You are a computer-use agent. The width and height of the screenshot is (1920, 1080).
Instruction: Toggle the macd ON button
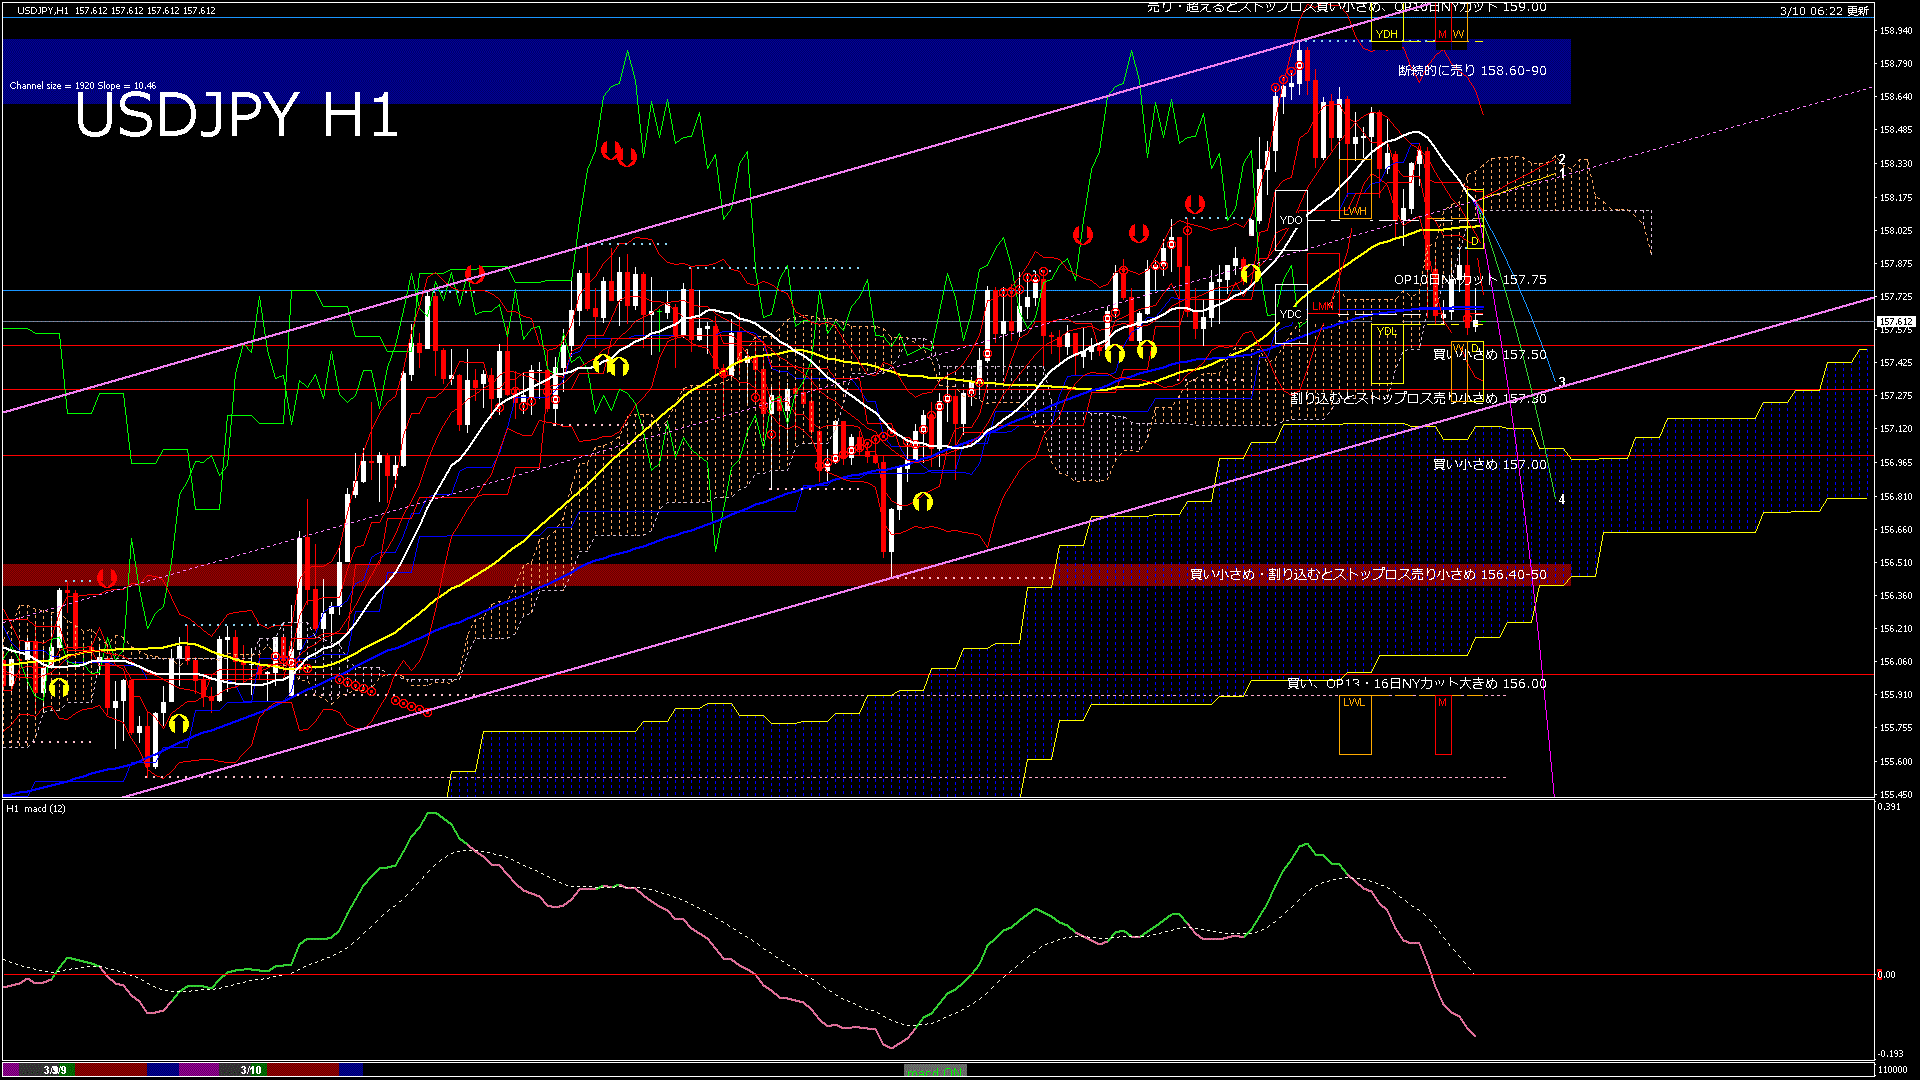pos(935,1071)
